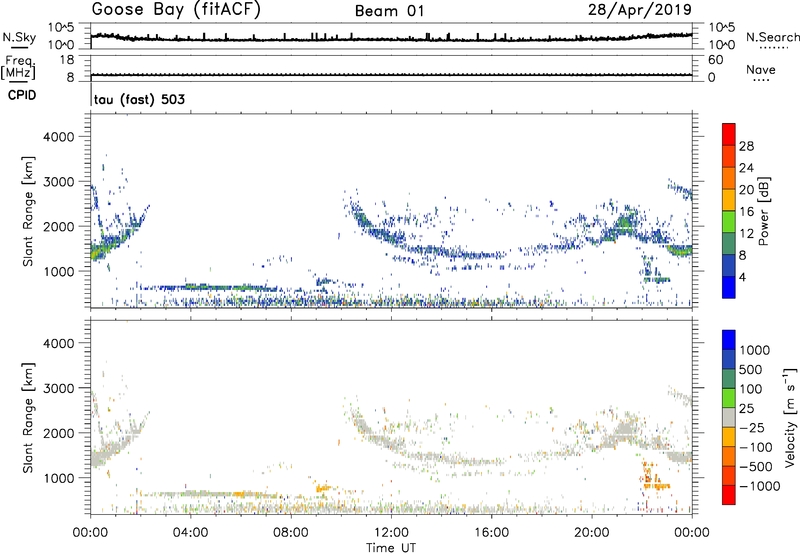Click the 'Slant Range [km]' label of the velocity panel
The image size is (800, 554).
[x=28, y=418]
